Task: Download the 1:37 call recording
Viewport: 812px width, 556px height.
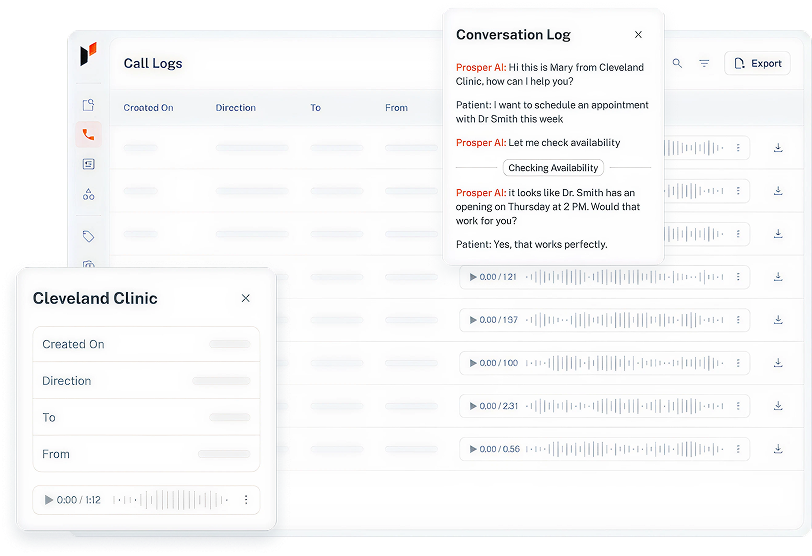Action: (x=778, y=320)
